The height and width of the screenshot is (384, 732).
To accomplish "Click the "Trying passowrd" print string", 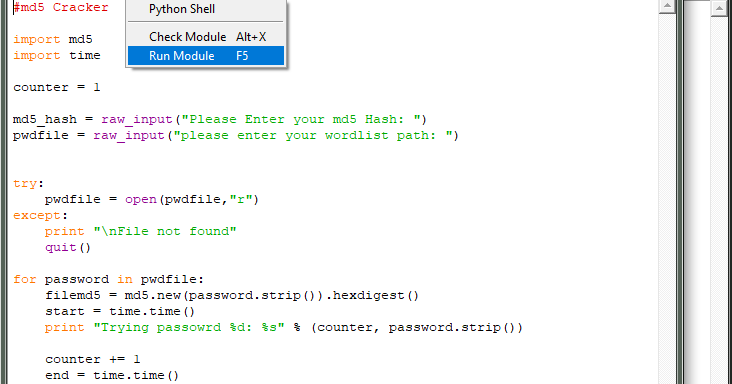I will coord(189,328).
